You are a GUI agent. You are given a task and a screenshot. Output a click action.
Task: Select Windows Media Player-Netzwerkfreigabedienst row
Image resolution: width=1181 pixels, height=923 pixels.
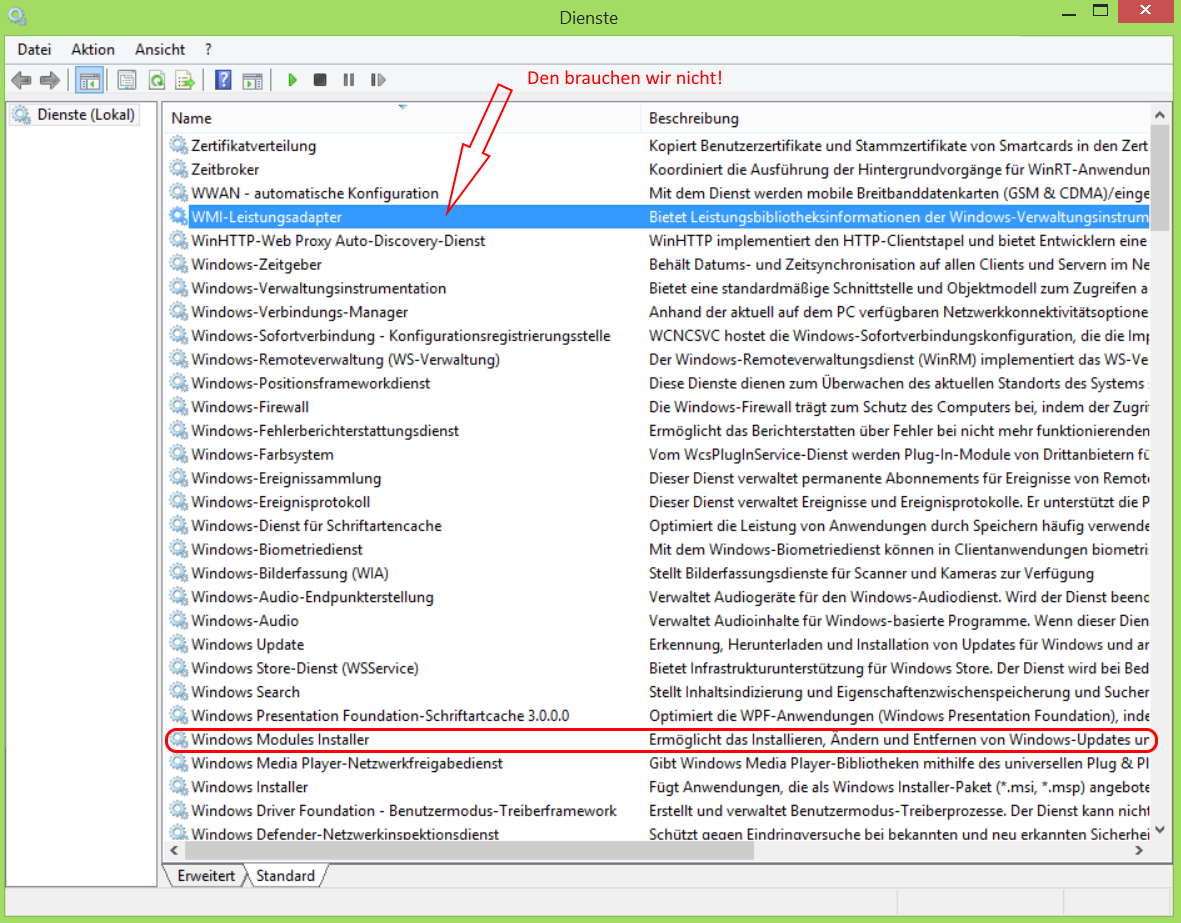pos(658,763)
